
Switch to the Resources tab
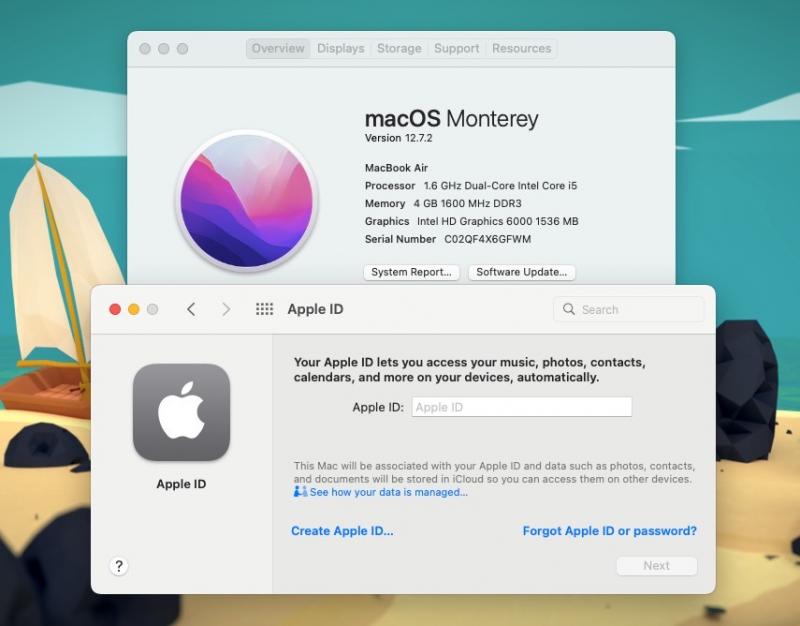521,48
